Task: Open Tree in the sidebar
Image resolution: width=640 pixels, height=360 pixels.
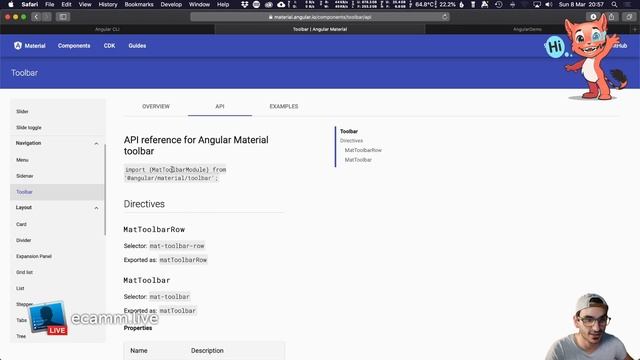Action: [21, 336]
